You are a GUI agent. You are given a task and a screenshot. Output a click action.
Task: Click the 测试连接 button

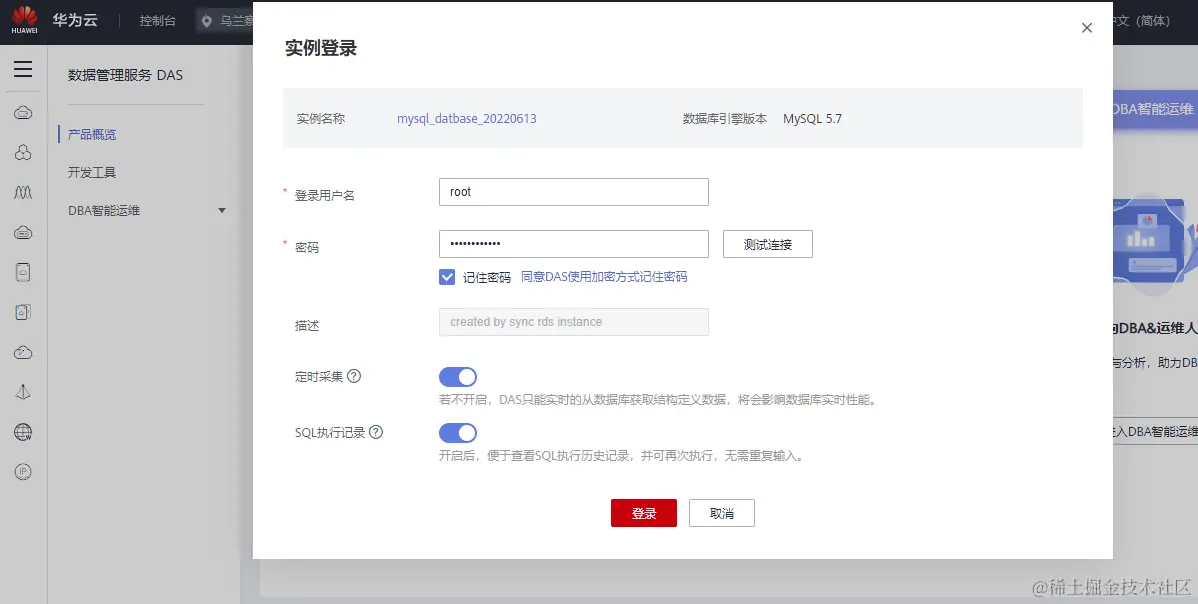click(x=768, y=244)
